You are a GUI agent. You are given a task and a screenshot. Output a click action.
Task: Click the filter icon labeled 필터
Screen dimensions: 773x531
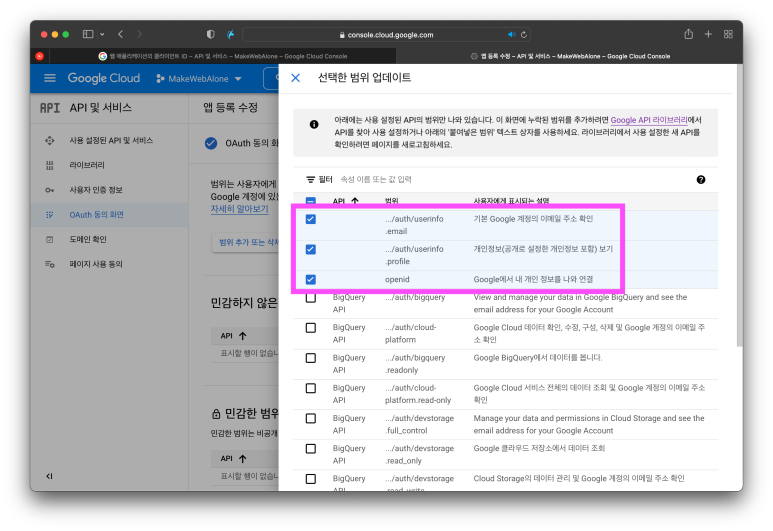coord(311,179)
